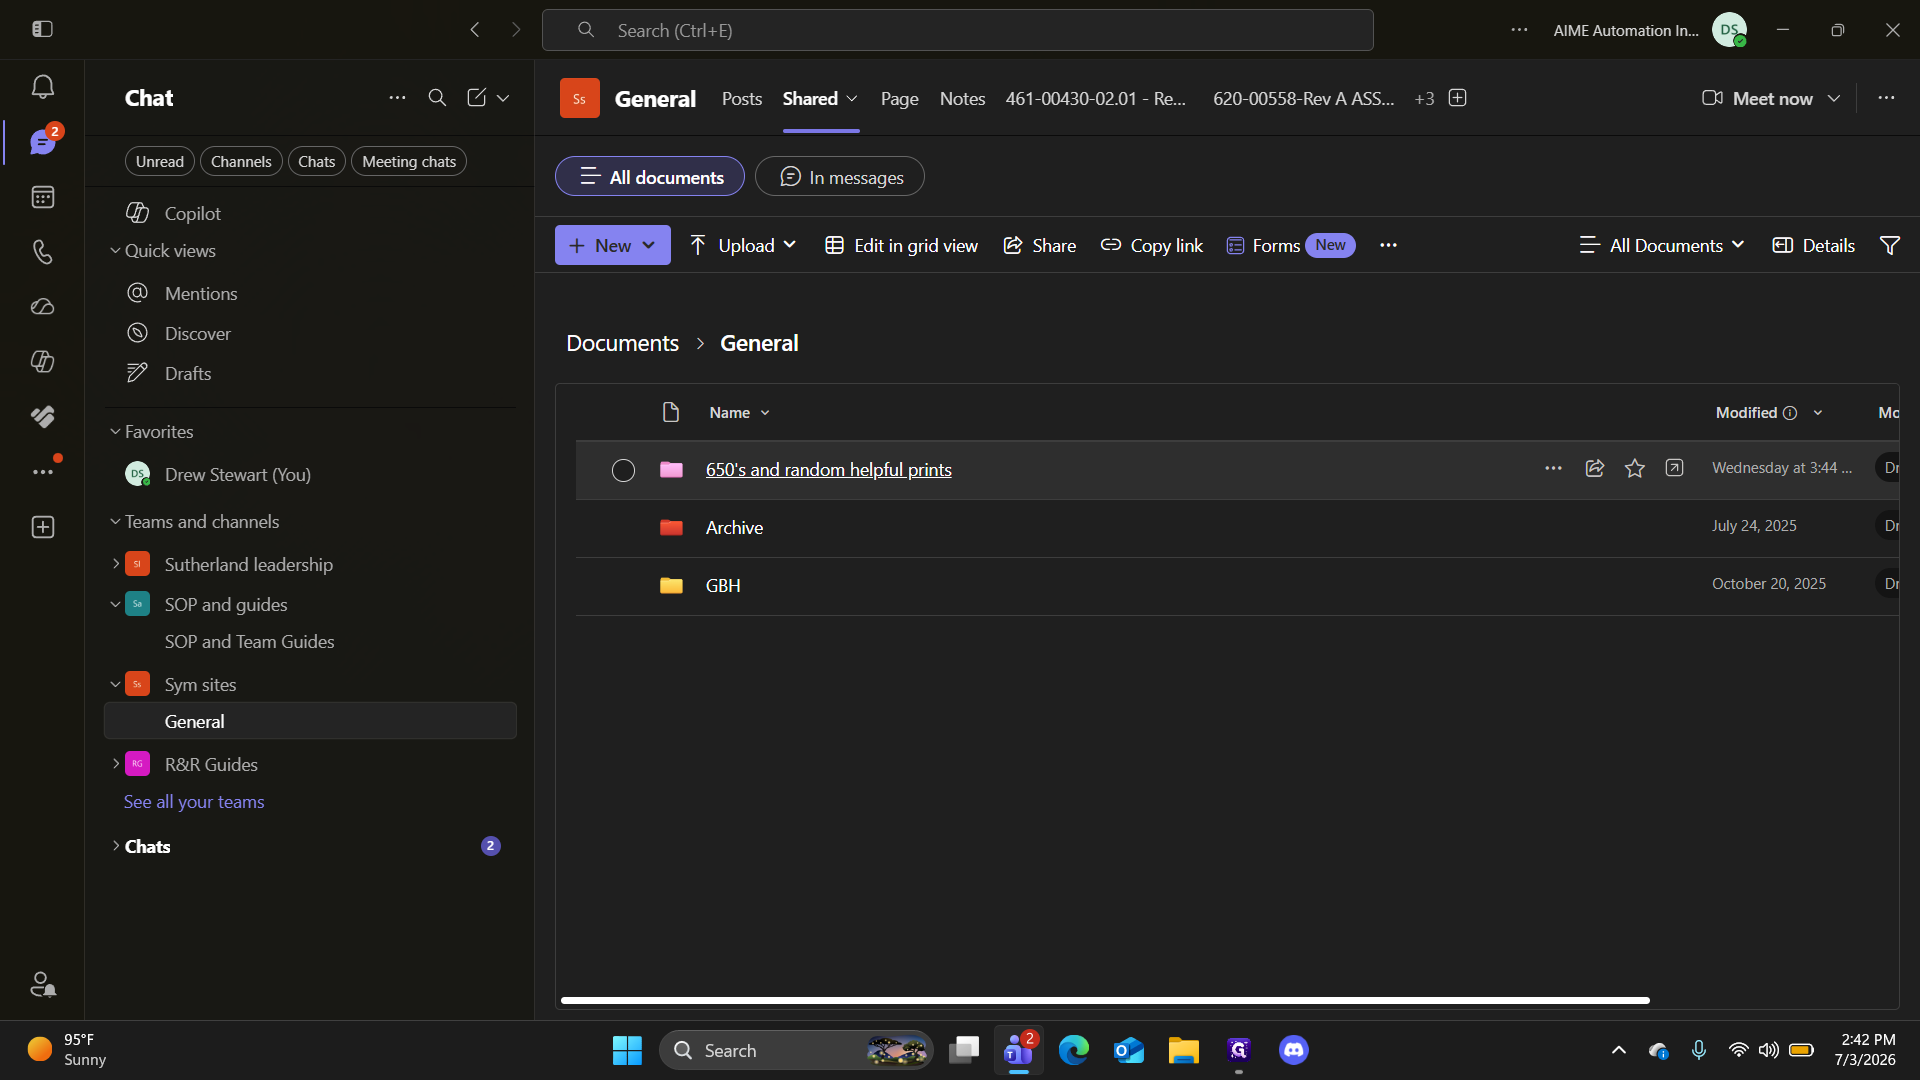Open the 650's and random helpful prints folder
Viewport: 1920px width, 1080px height.
coord(829,470)
